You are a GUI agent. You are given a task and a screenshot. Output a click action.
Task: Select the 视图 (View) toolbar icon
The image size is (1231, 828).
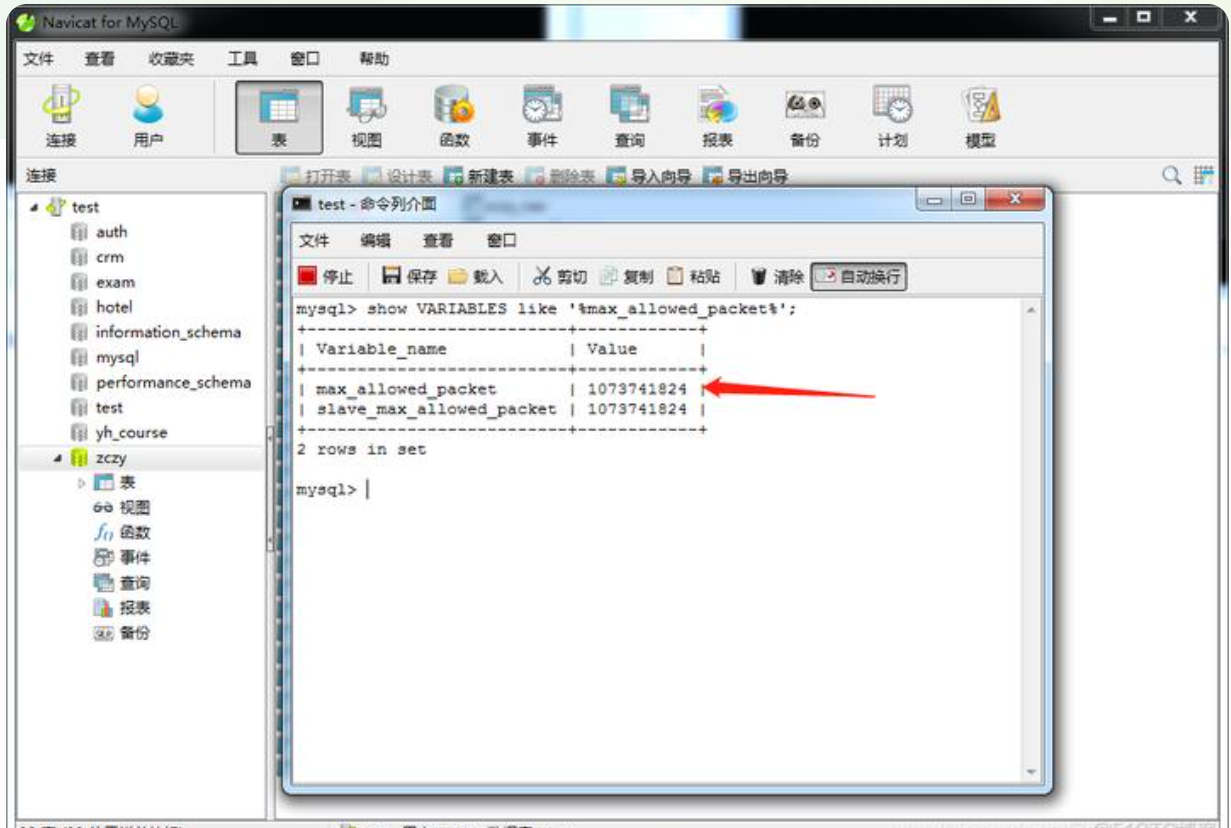pyautogui.click(x=366, y=116)
